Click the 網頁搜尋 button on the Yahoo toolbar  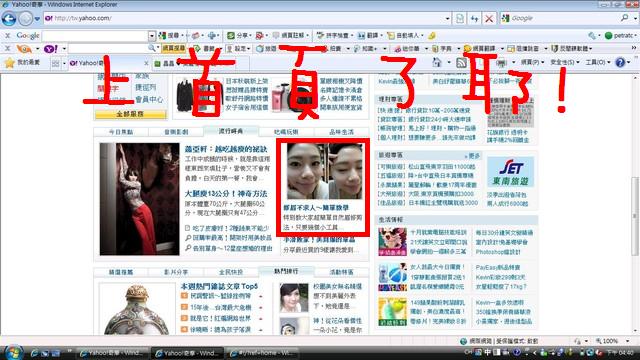click(173, 49)
